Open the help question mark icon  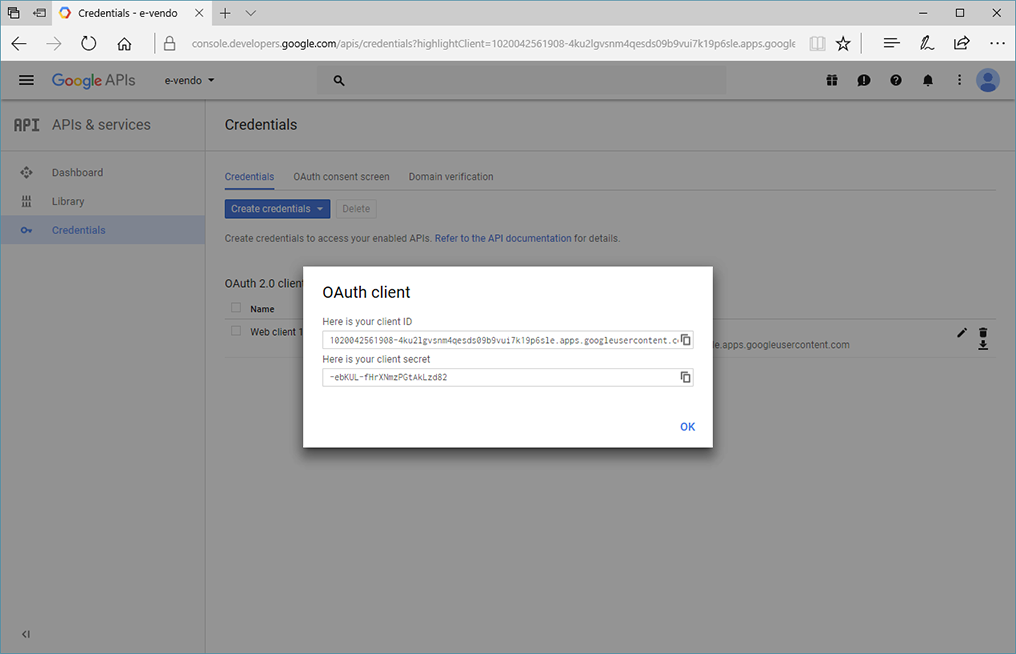[895, 80]
